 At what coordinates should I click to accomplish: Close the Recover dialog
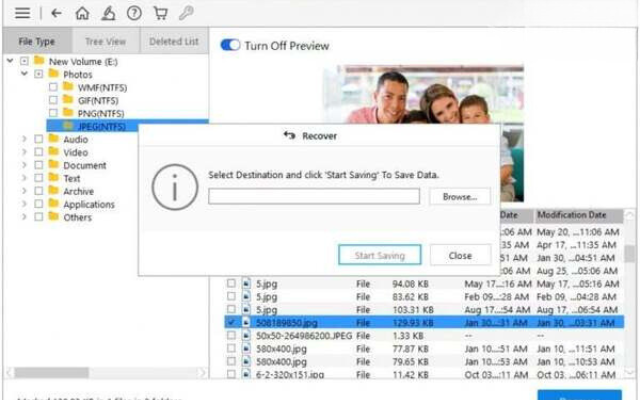coord(460,256)
